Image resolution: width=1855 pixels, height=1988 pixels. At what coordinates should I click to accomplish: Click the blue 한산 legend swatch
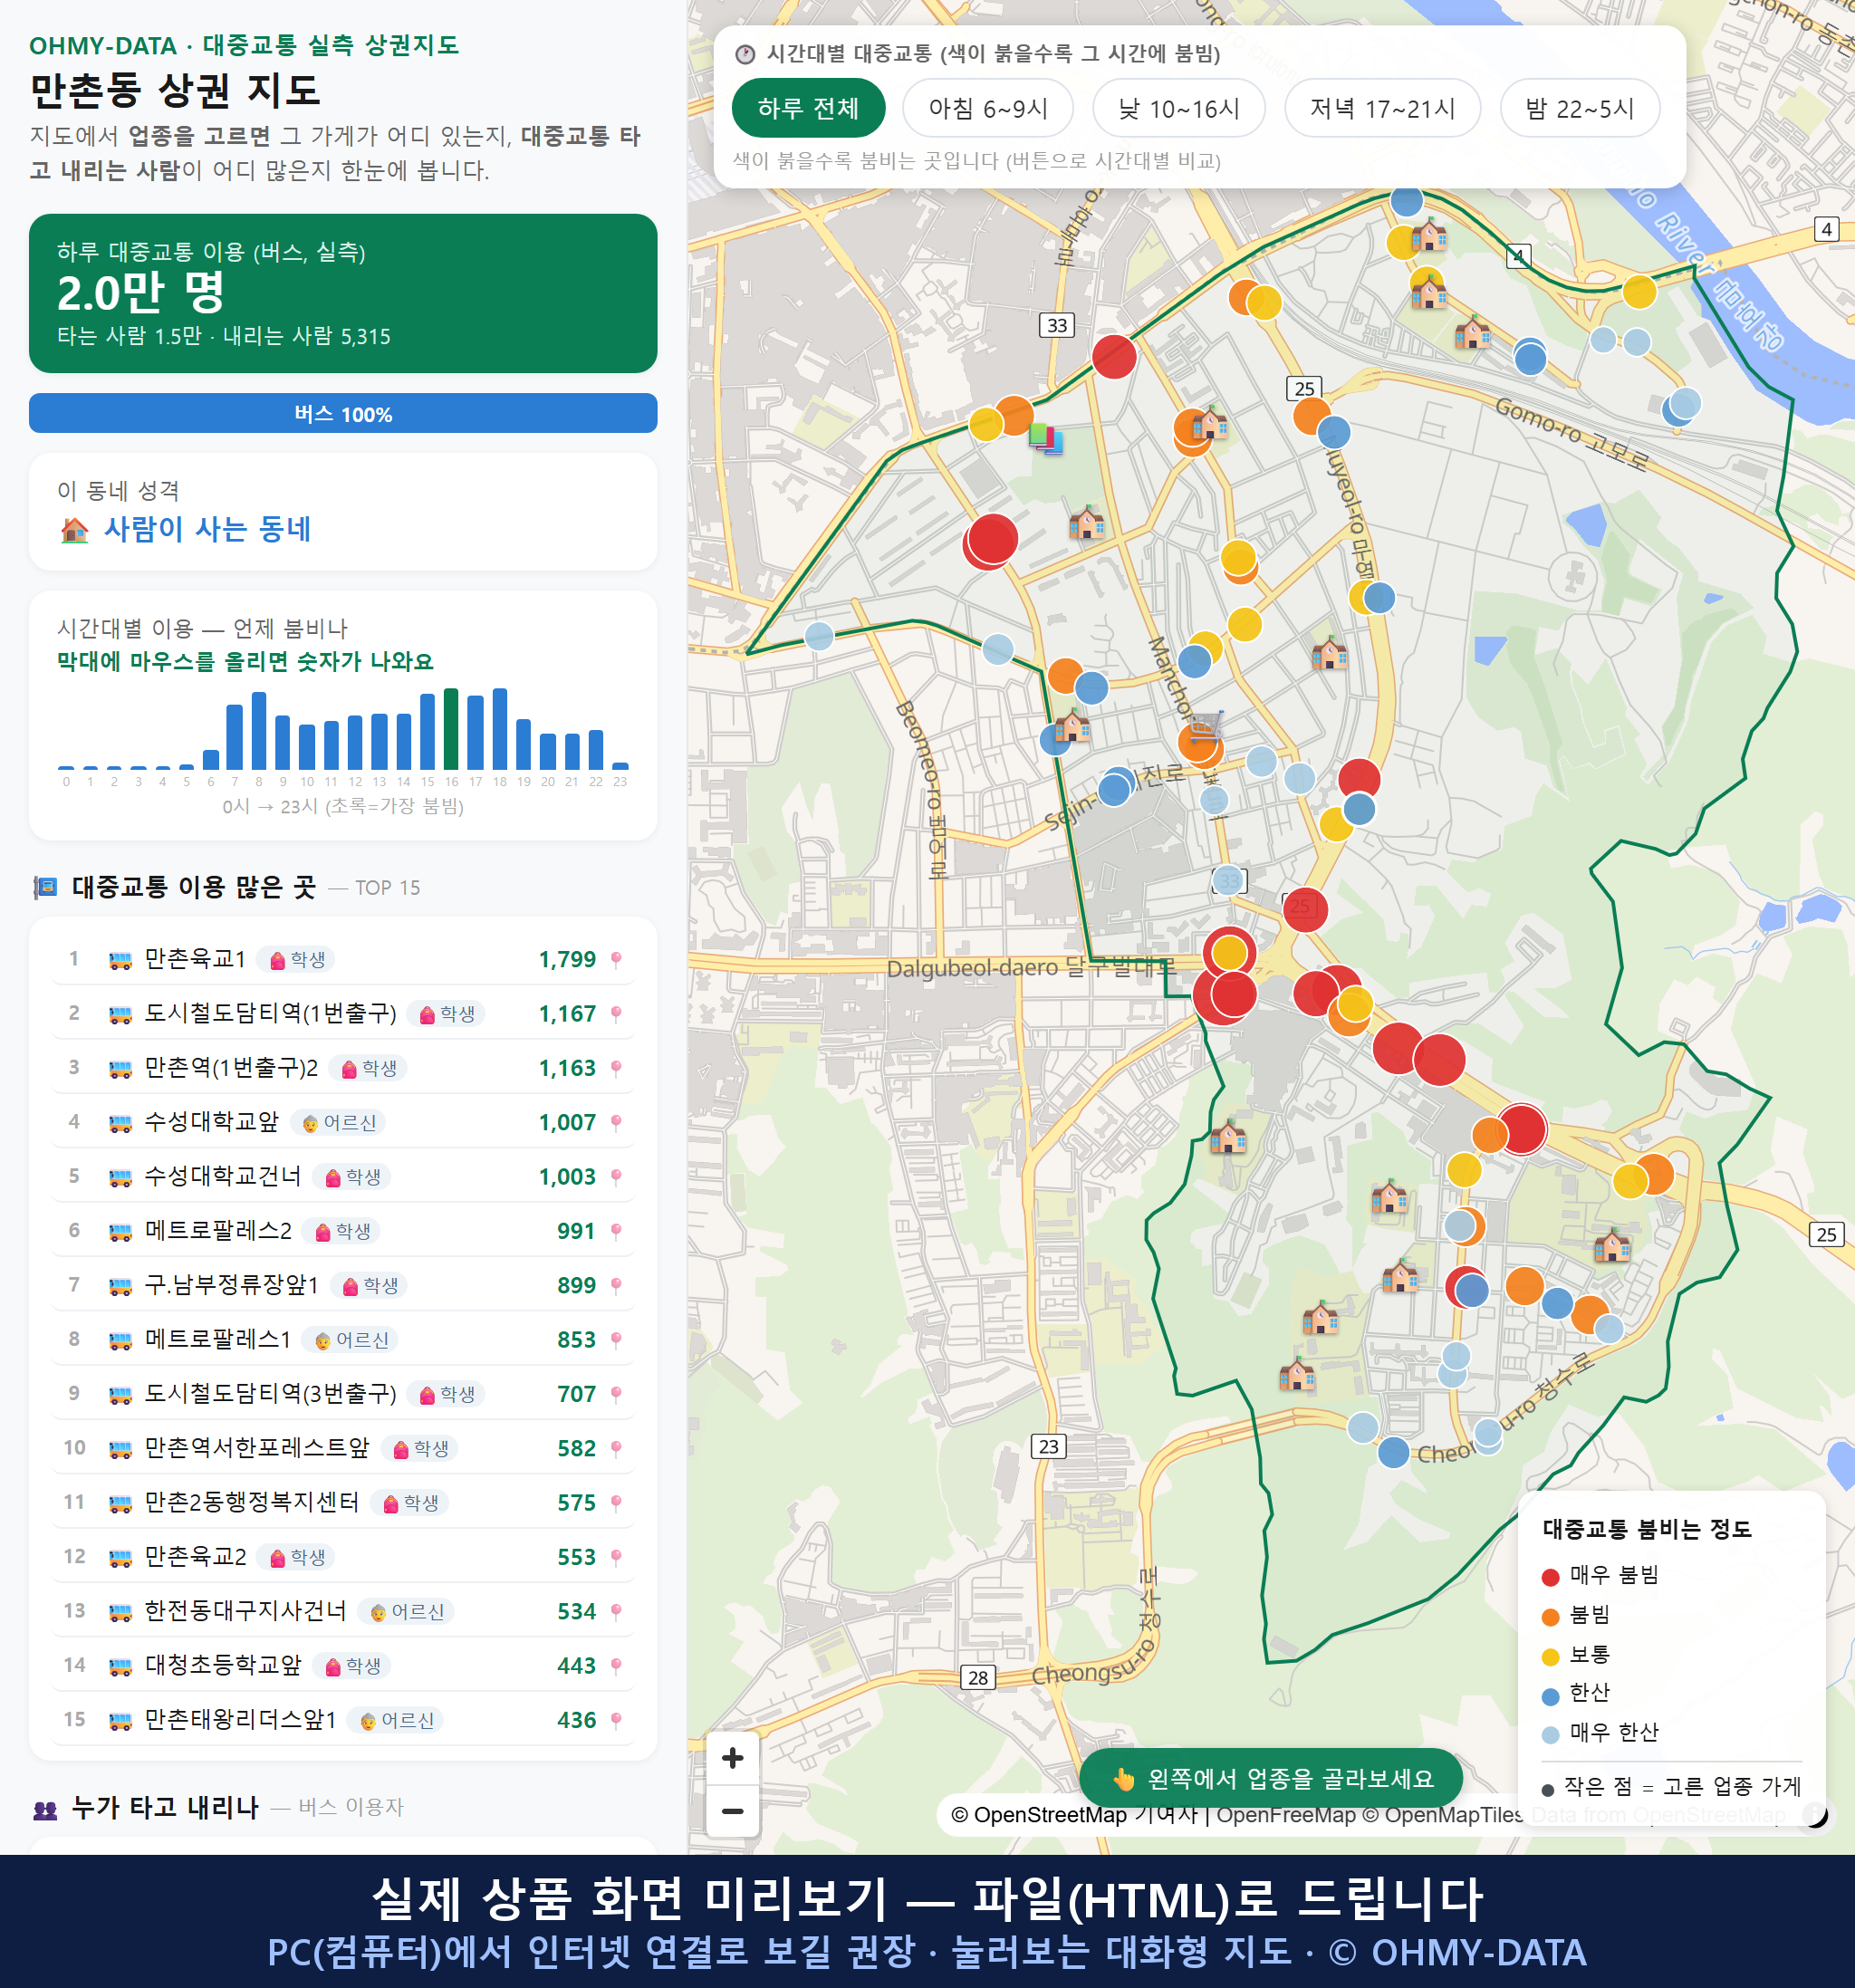[x=1551, y=1696]
